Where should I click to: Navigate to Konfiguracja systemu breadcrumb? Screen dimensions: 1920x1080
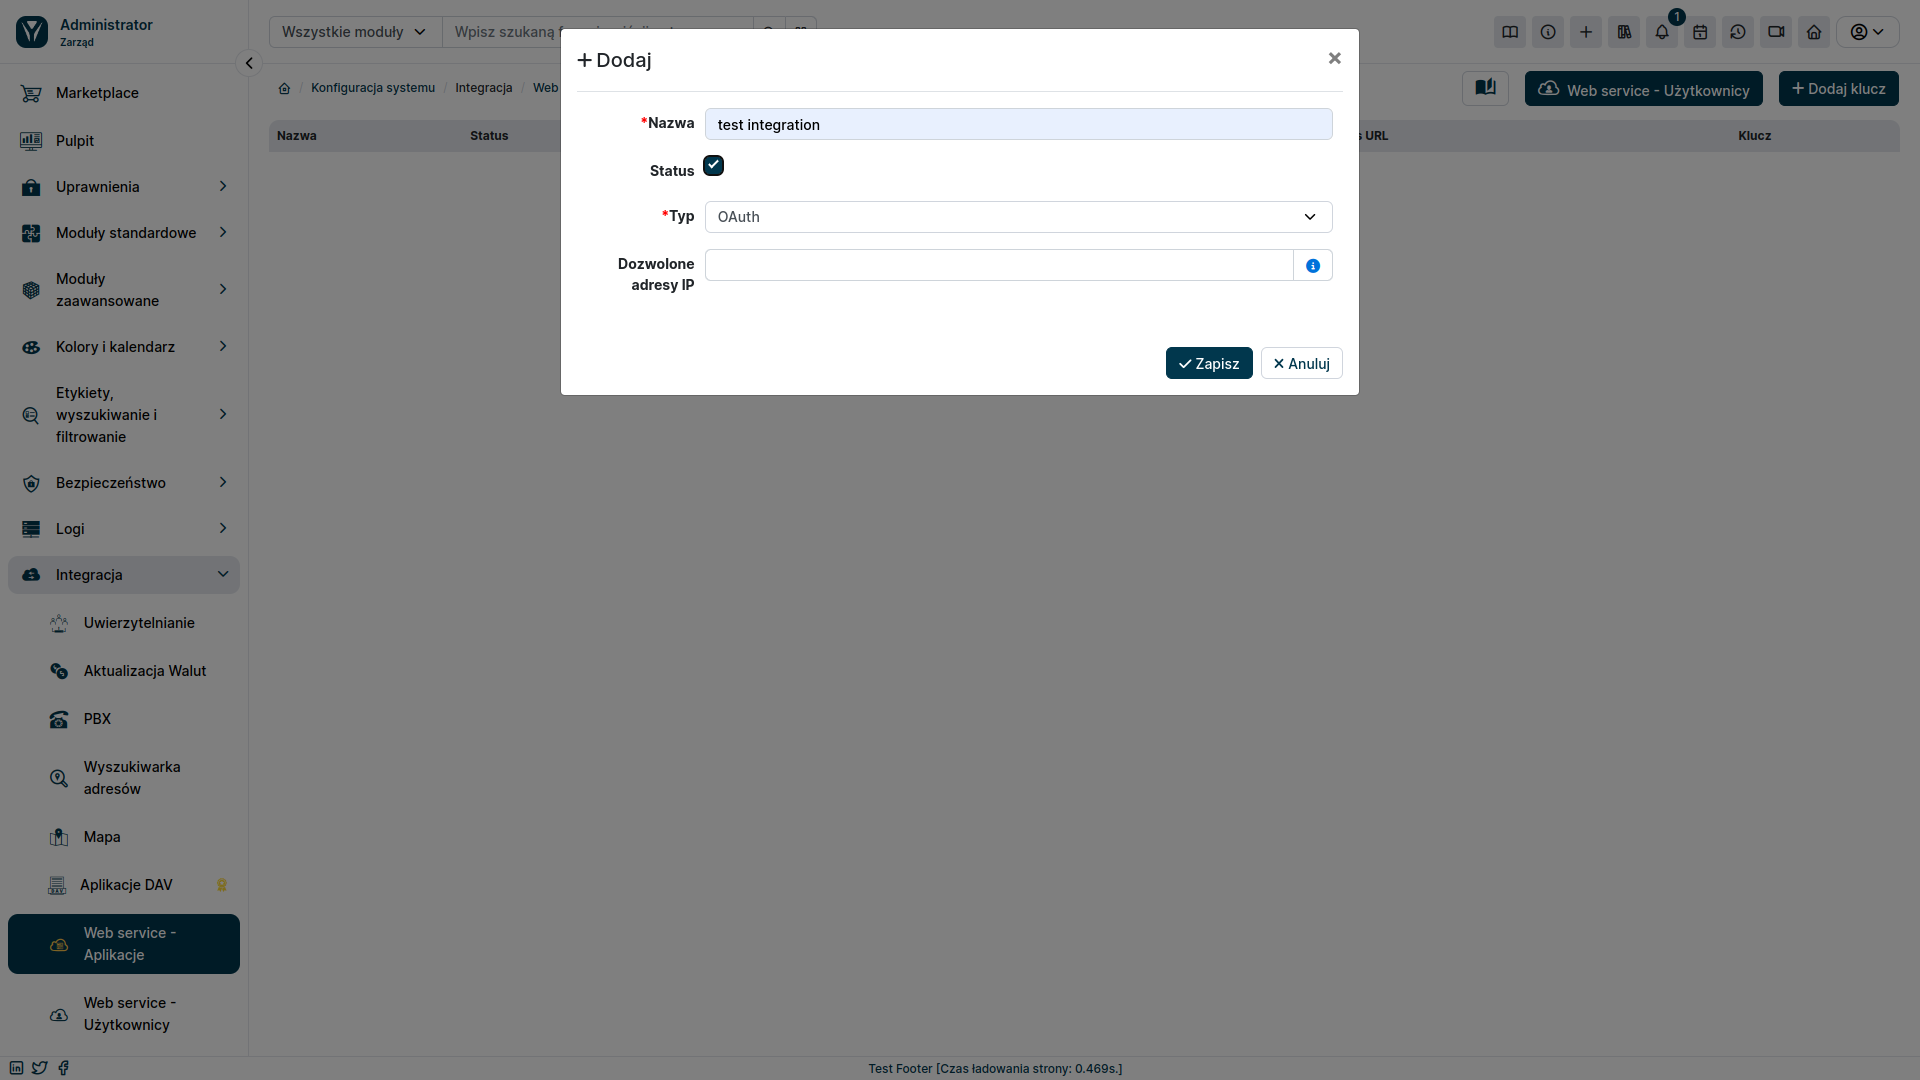pos(372,87)
